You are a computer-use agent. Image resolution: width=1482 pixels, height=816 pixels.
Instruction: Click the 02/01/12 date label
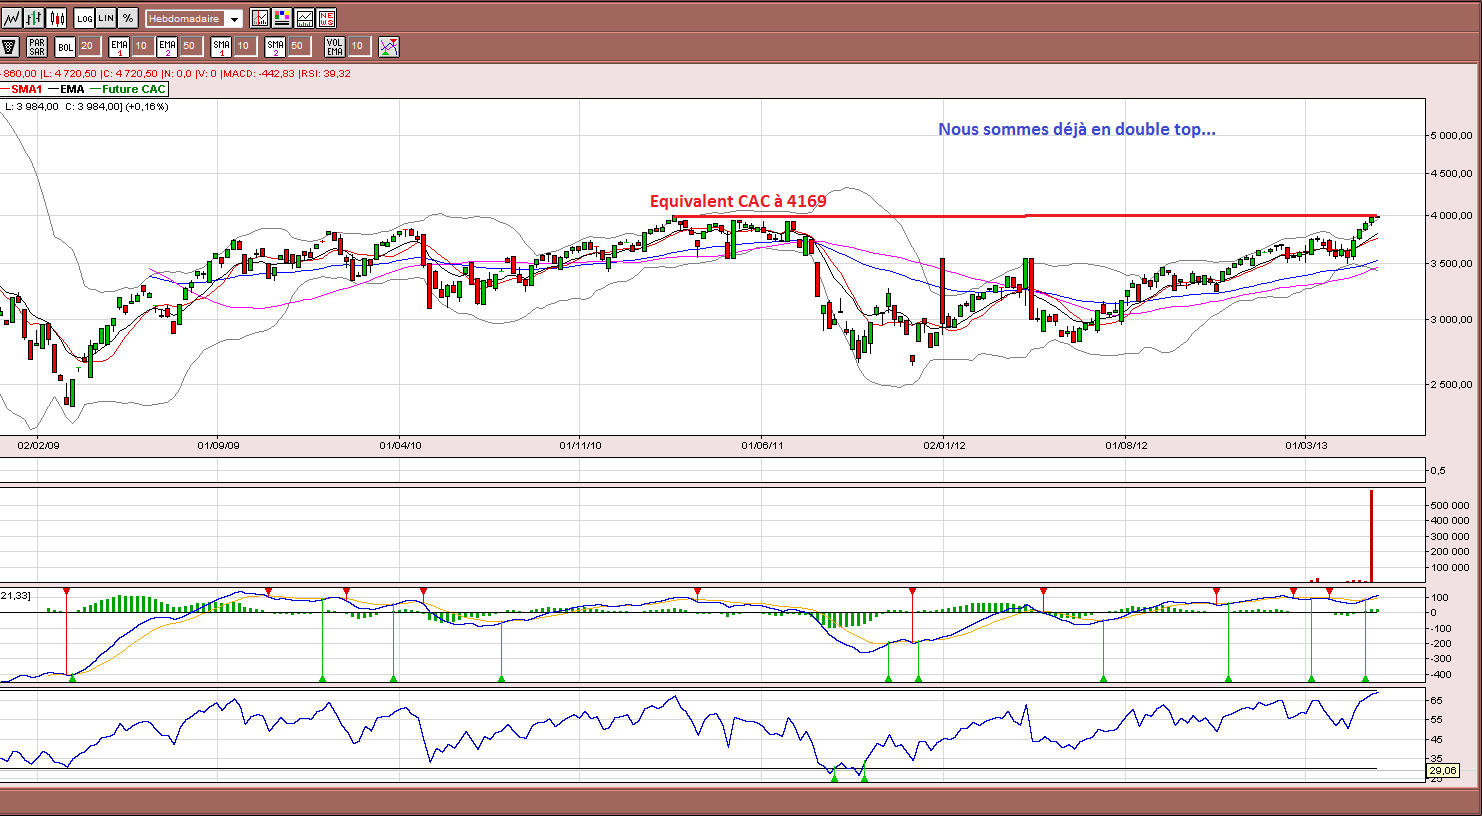coord(944,445)
